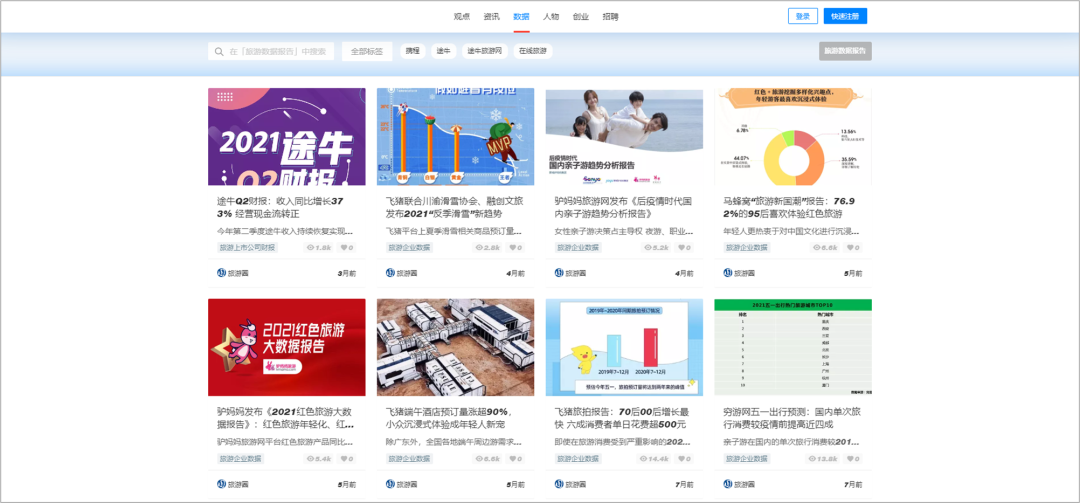This screenshot has width=1080, height=503.
Task: Click heart icon on 途牛Q2财报 article
Action: click(343, 247)
